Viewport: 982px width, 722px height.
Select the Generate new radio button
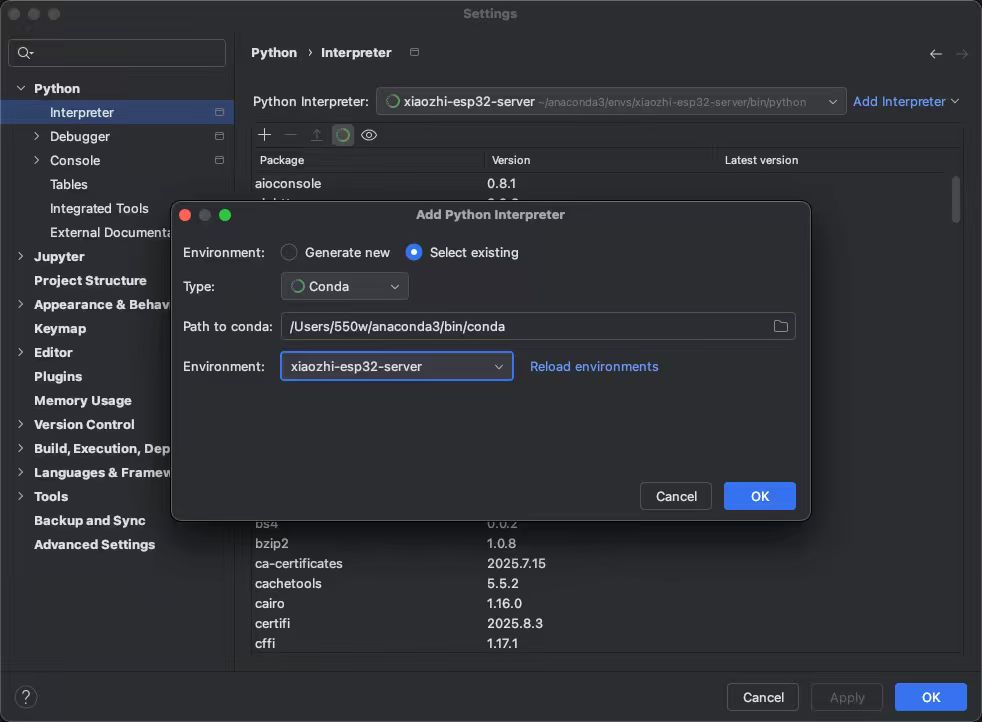(289, 252)
